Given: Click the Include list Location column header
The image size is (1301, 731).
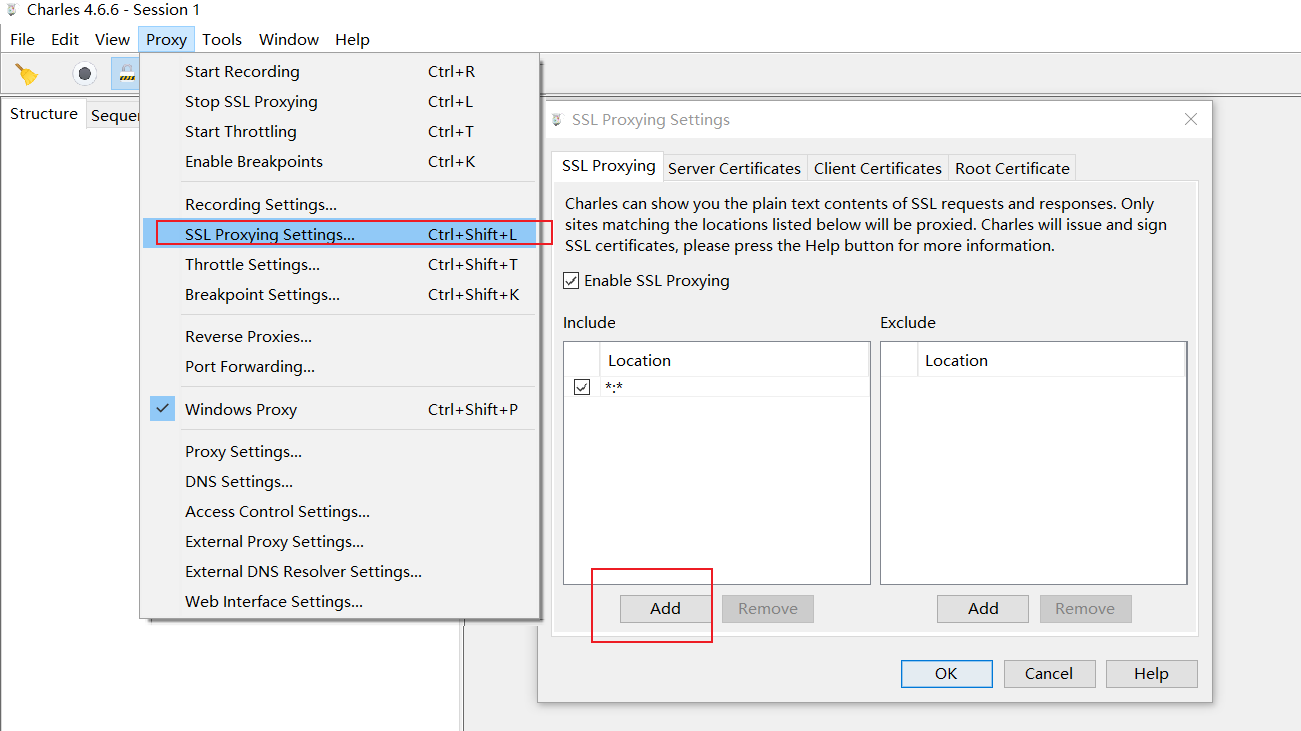Looking at the screenshot, I should (734, 361).
